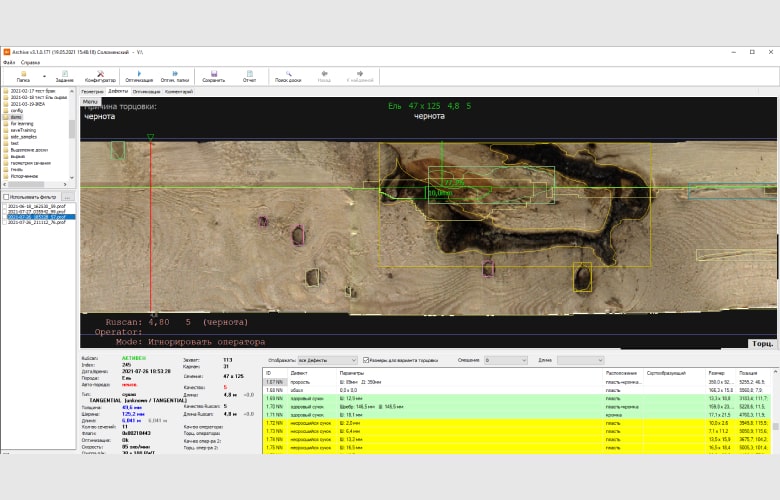Select the Выделение доски folder
This screenshot has height=500, width=780.
tap(29, 150)
